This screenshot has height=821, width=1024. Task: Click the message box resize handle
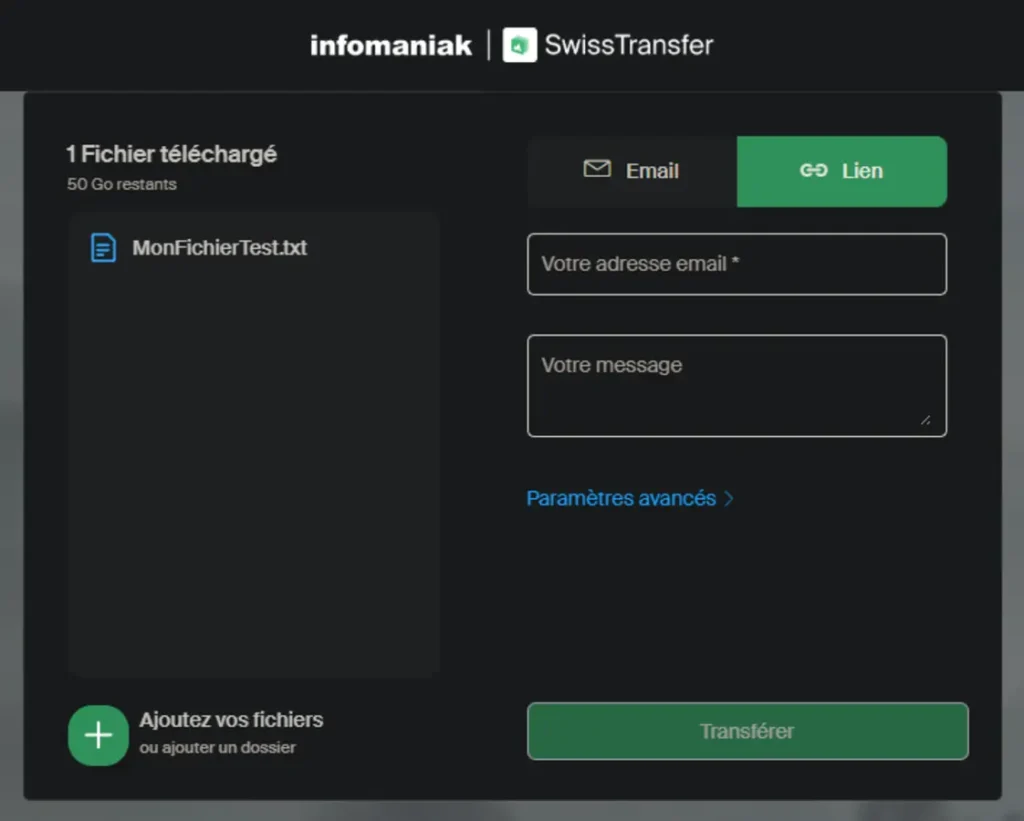926,420
